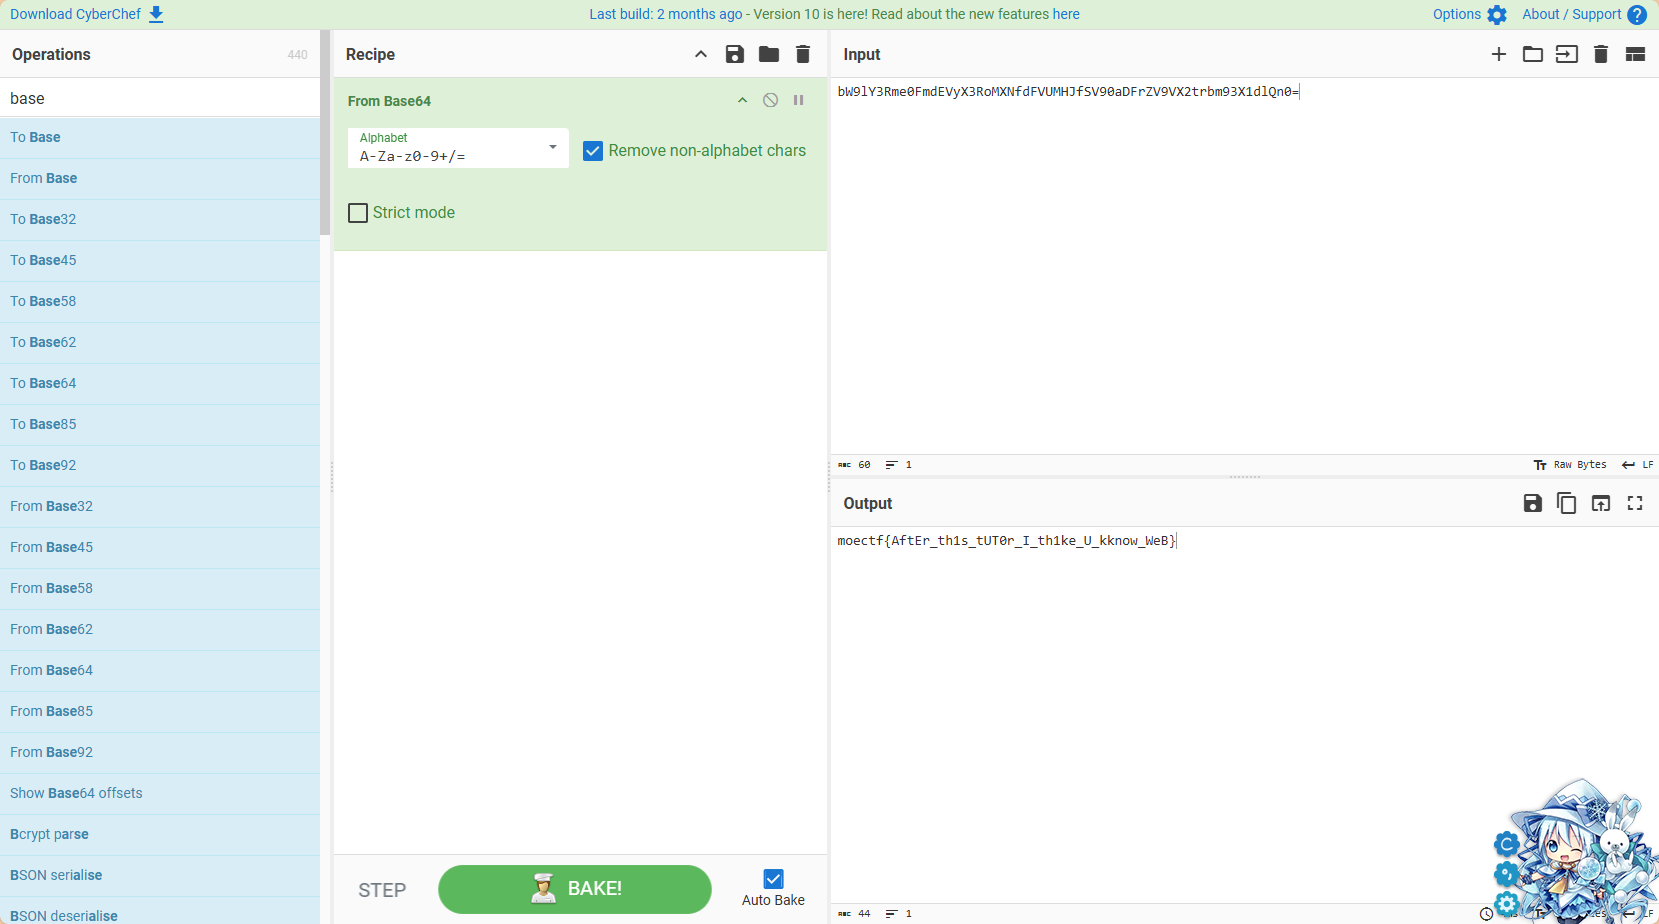Choose To Base64 operation
1659x924 pixels.
[43, 383]
